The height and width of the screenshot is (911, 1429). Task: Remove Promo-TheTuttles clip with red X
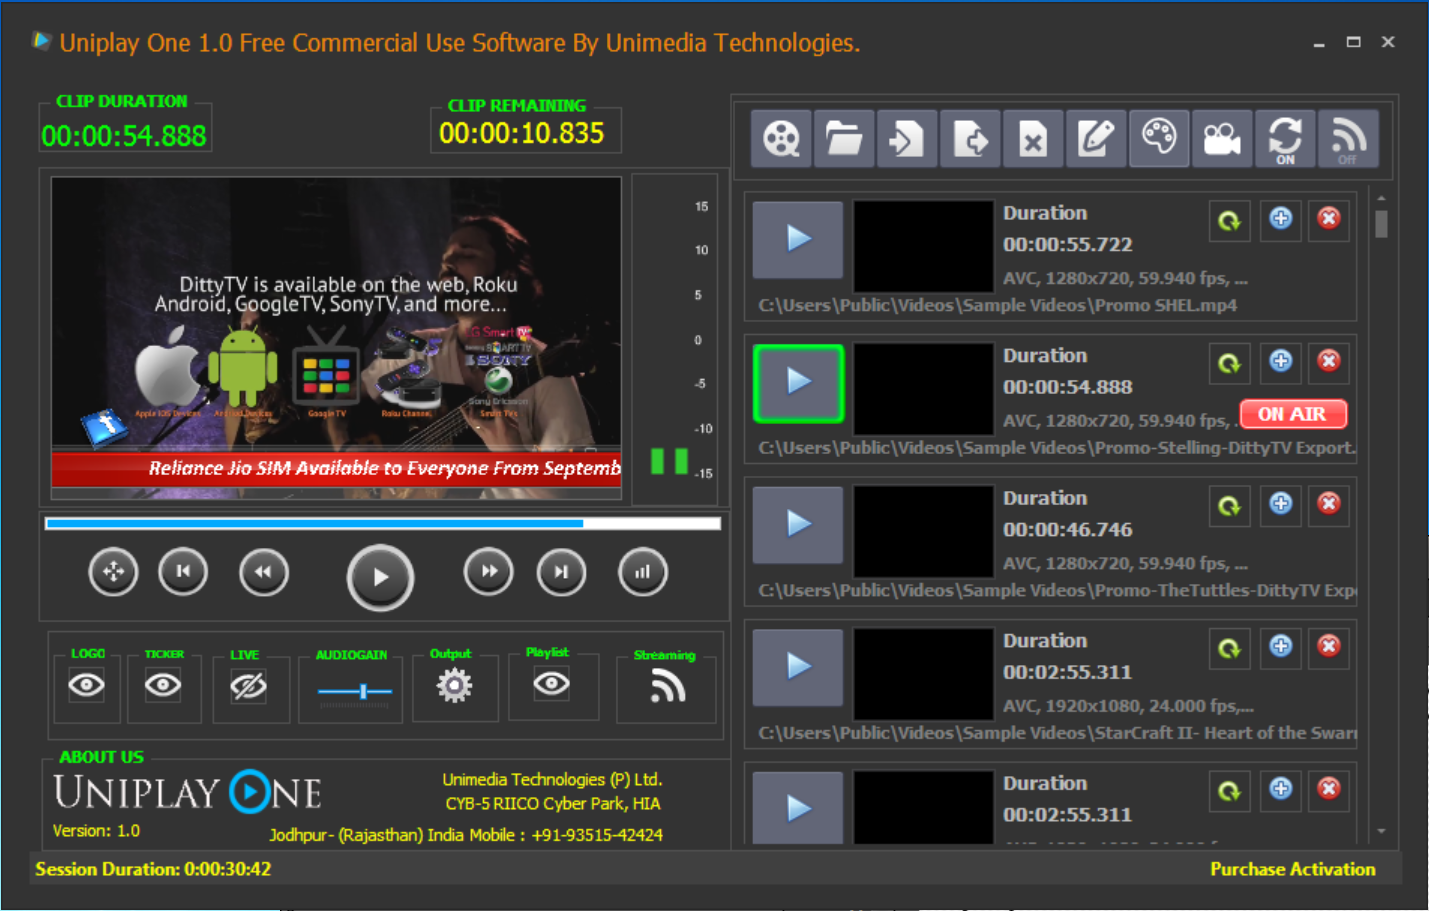1329,504
